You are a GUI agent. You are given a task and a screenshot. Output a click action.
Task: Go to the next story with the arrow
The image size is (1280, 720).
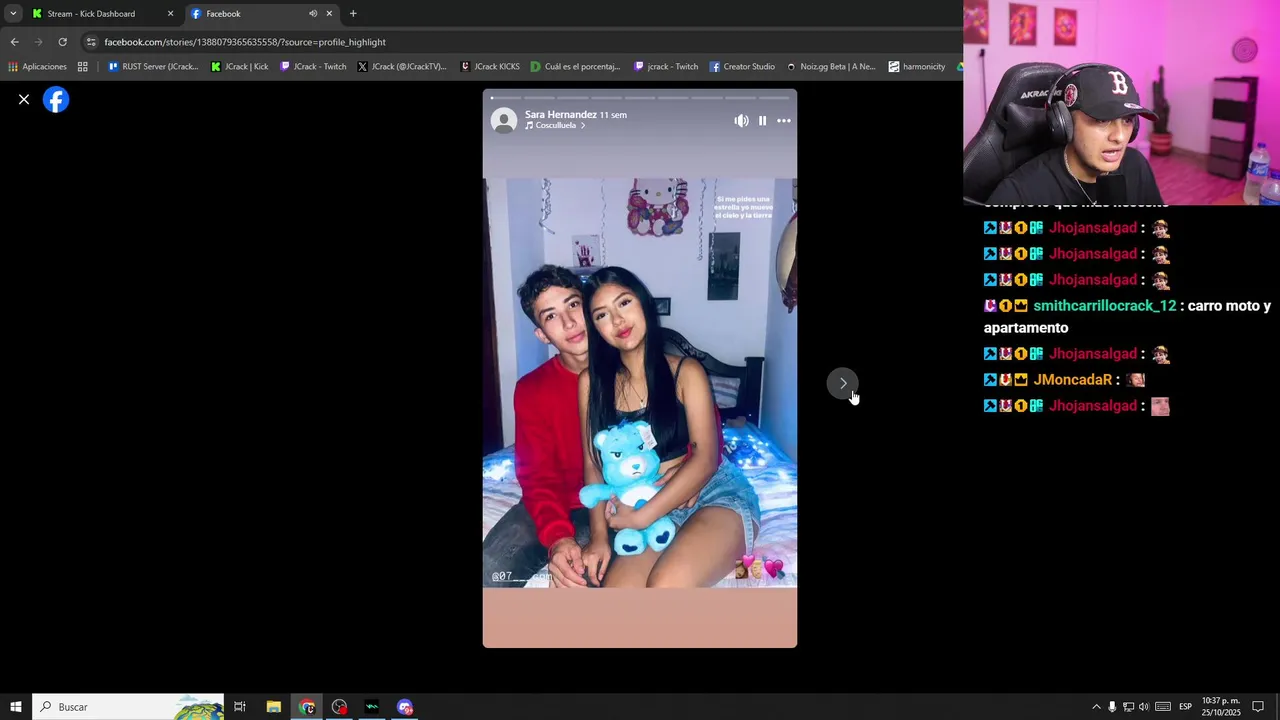point(843,383)
